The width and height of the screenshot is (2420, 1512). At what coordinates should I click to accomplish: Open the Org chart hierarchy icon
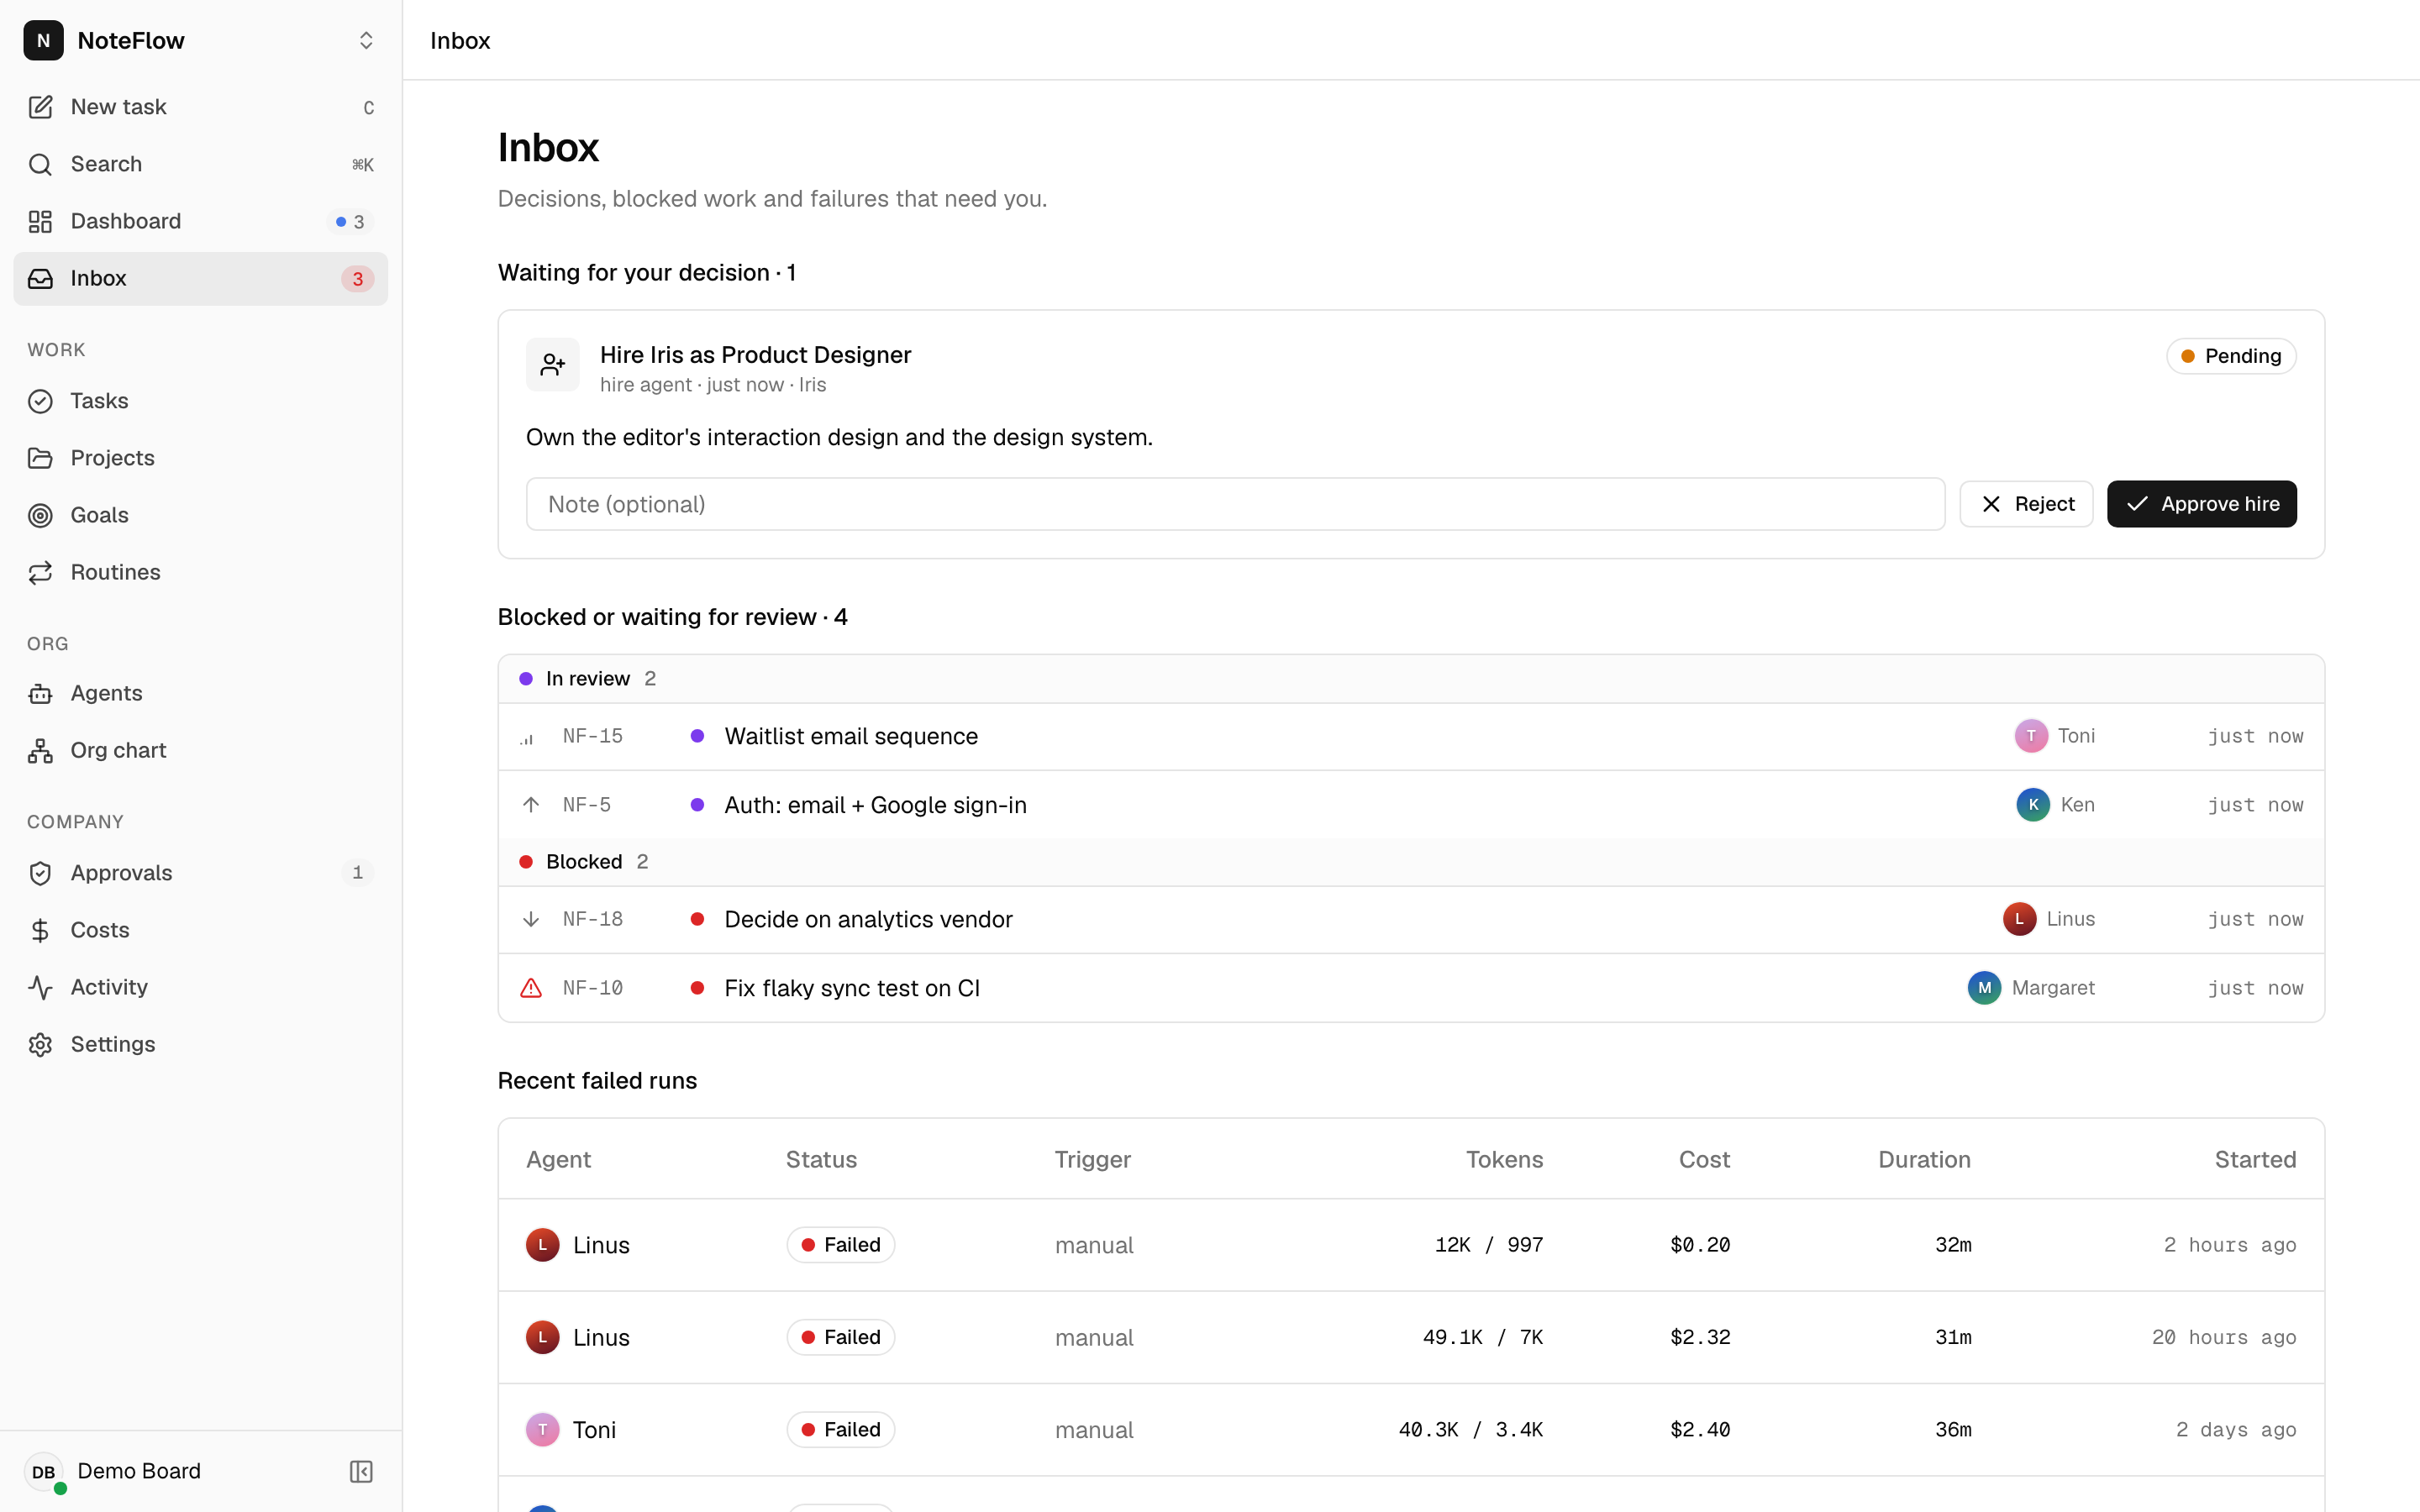coord(40,750)
